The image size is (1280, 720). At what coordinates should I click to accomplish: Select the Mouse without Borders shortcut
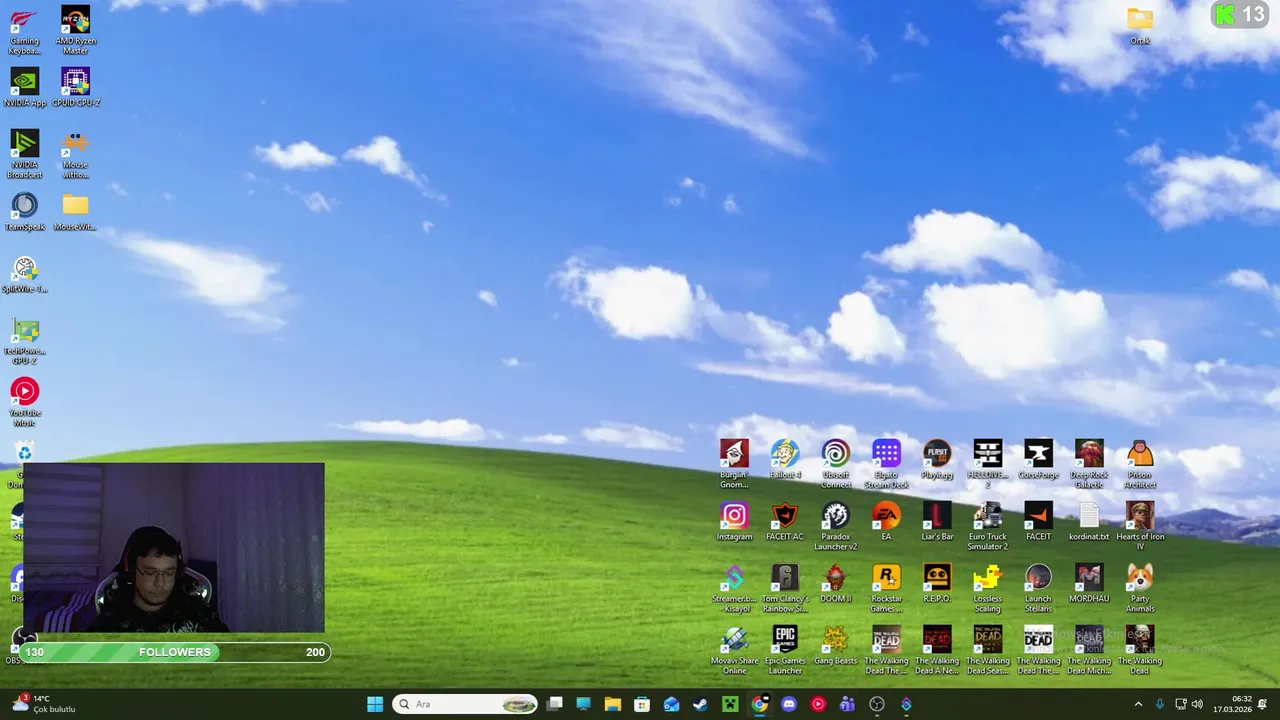(x=75, y=155)
